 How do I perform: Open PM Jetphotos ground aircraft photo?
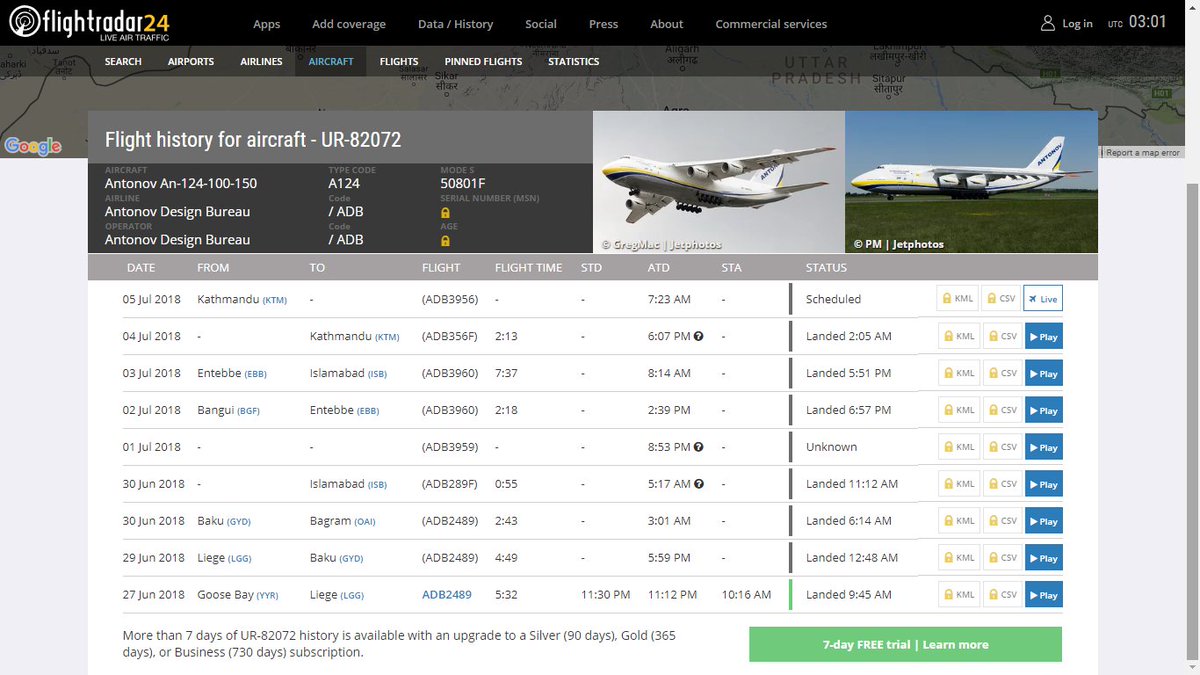pyautogui.click(x=971, y=181)
